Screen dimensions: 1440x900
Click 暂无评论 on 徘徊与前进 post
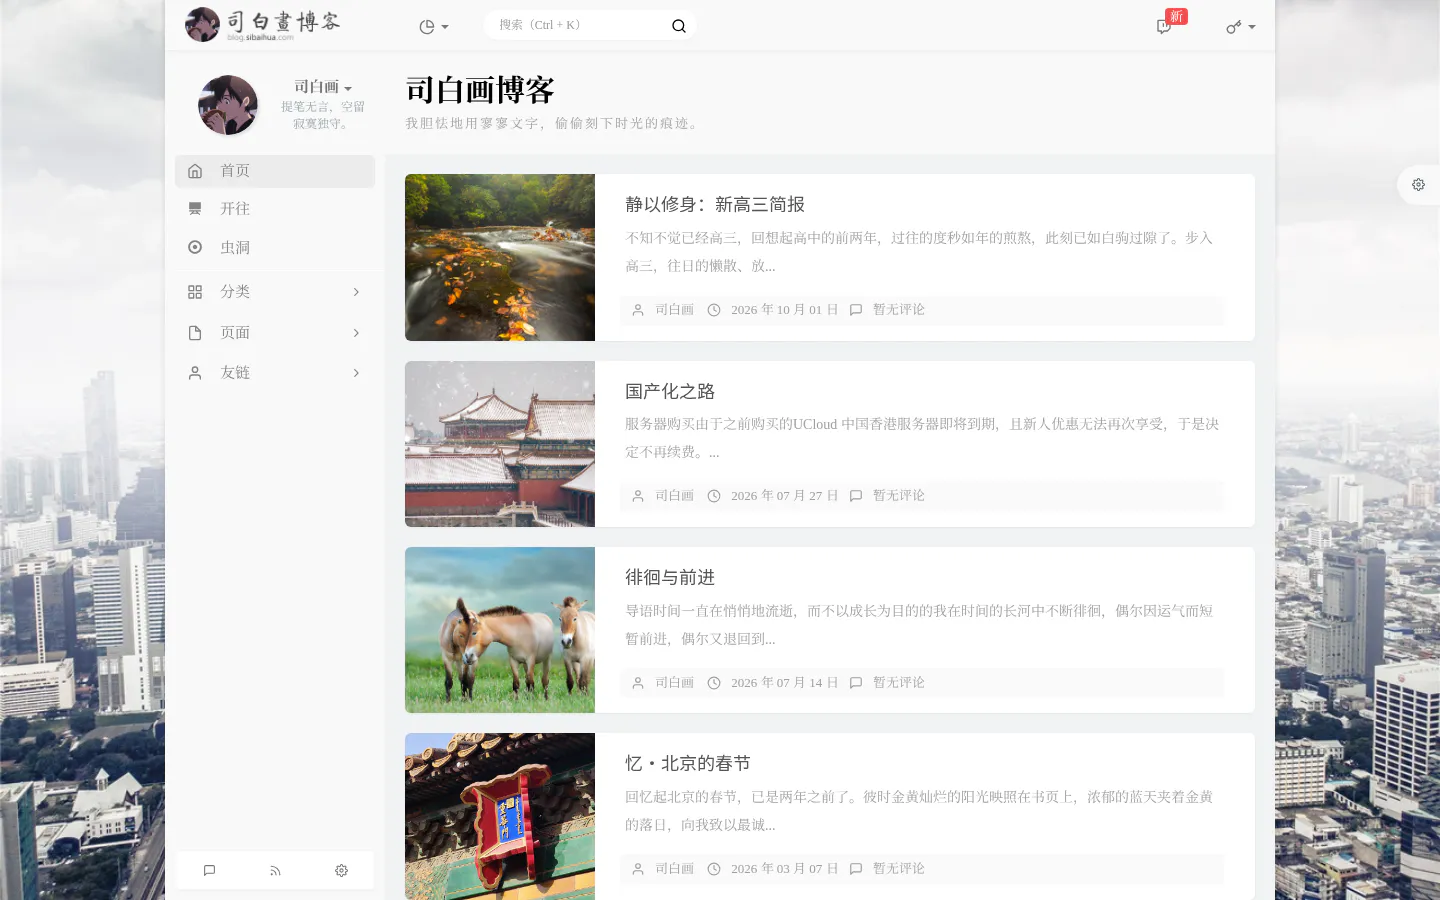click(898, 683)
